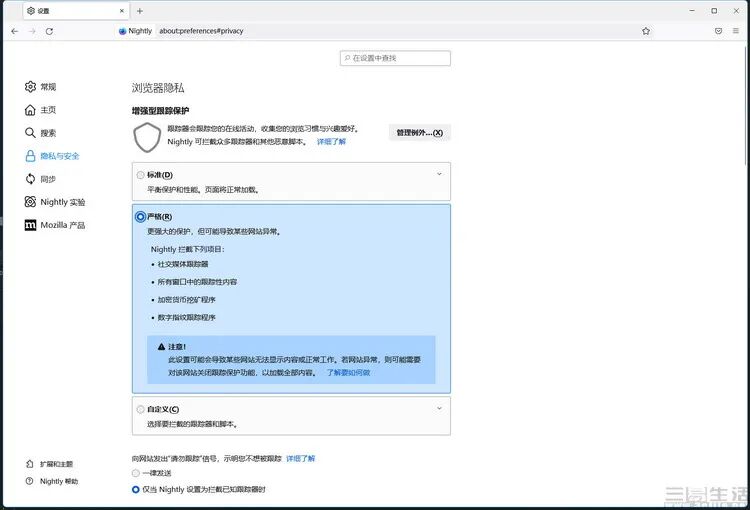750x510 pixels.
Task: Click the sync arrows icon for 同步
Action: point(30,178)
